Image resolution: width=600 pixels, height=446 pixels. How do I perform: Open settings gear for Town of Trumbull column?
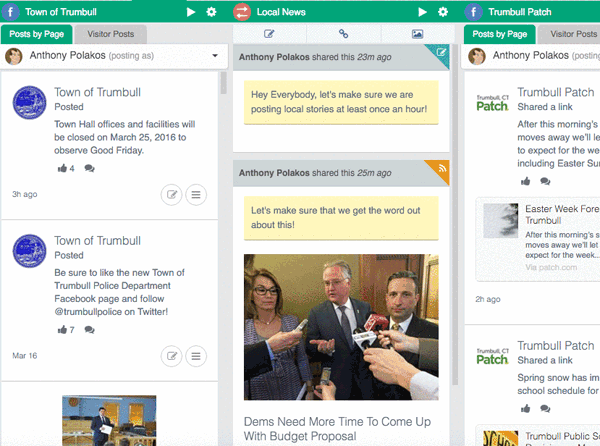[x=211, y=12]
